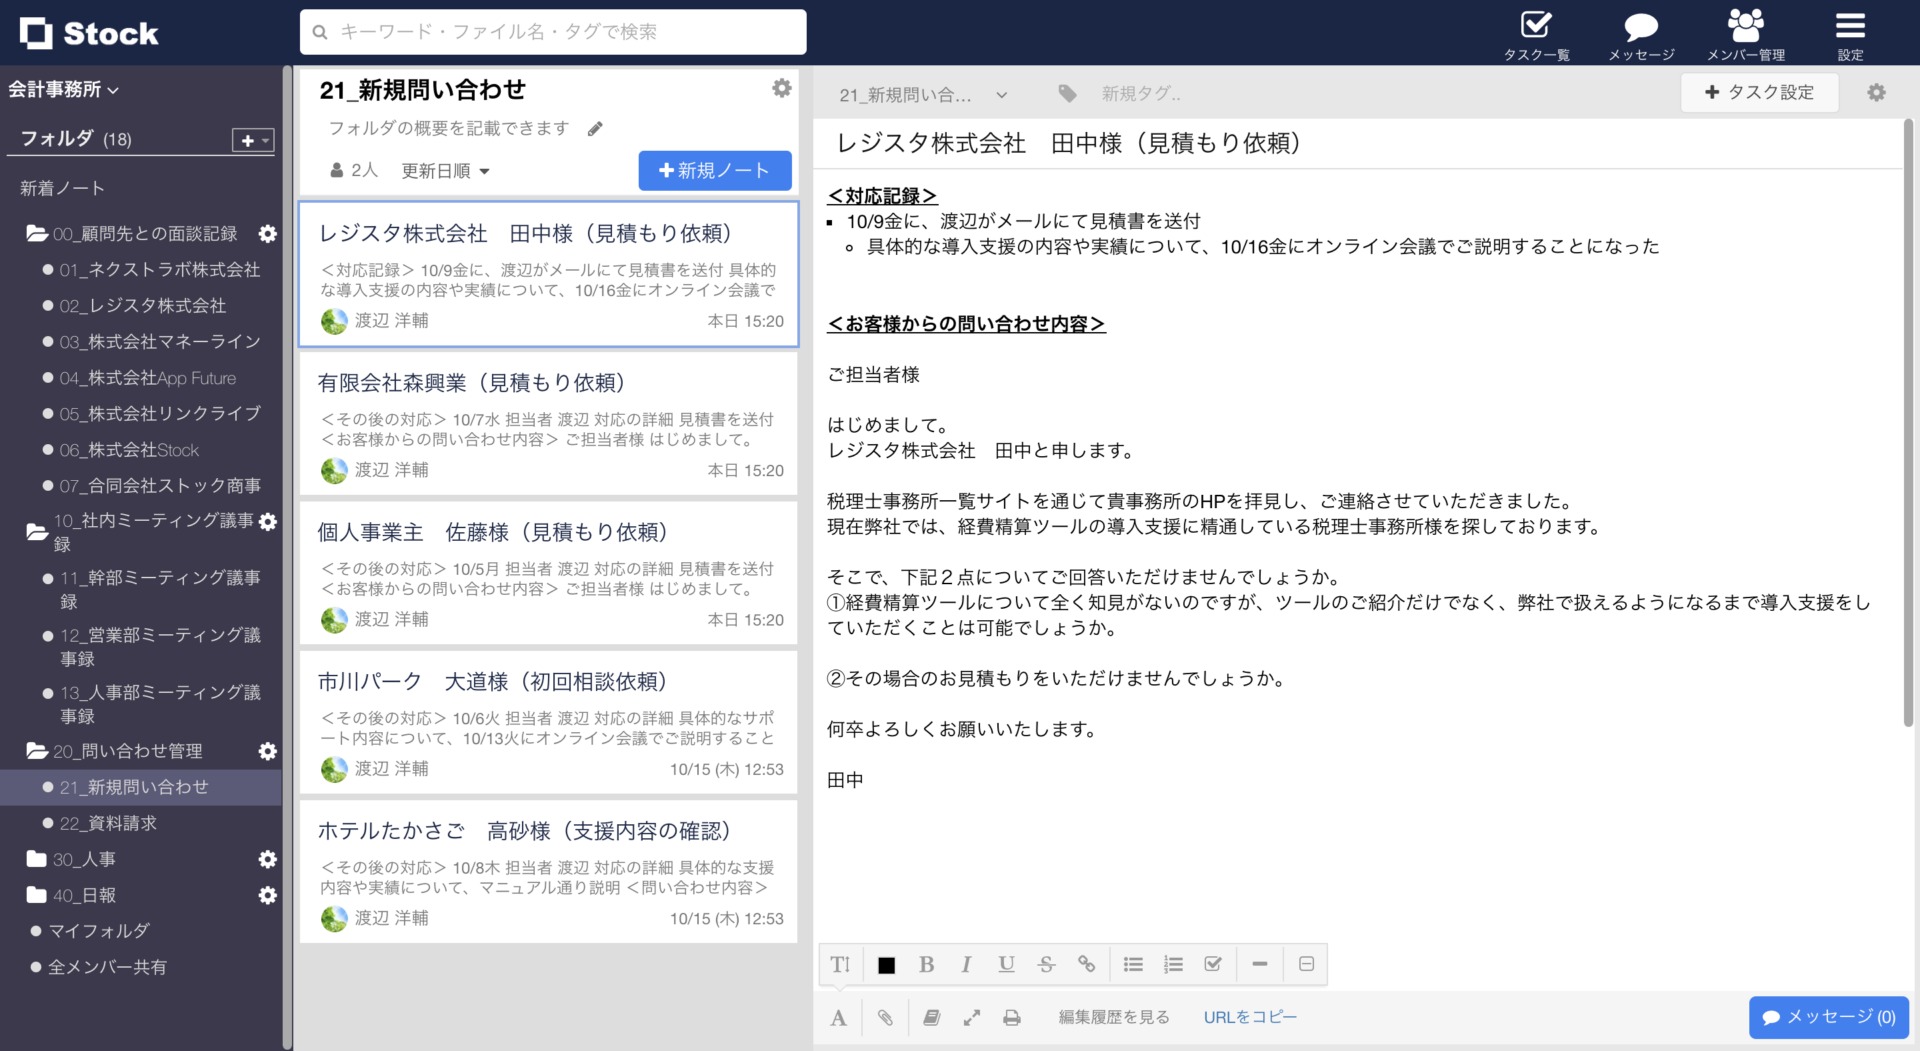Viewport: 1920px width, 1051px height.
Task: View edit history 編集履歴を見る
Action: [1114, 1018]
